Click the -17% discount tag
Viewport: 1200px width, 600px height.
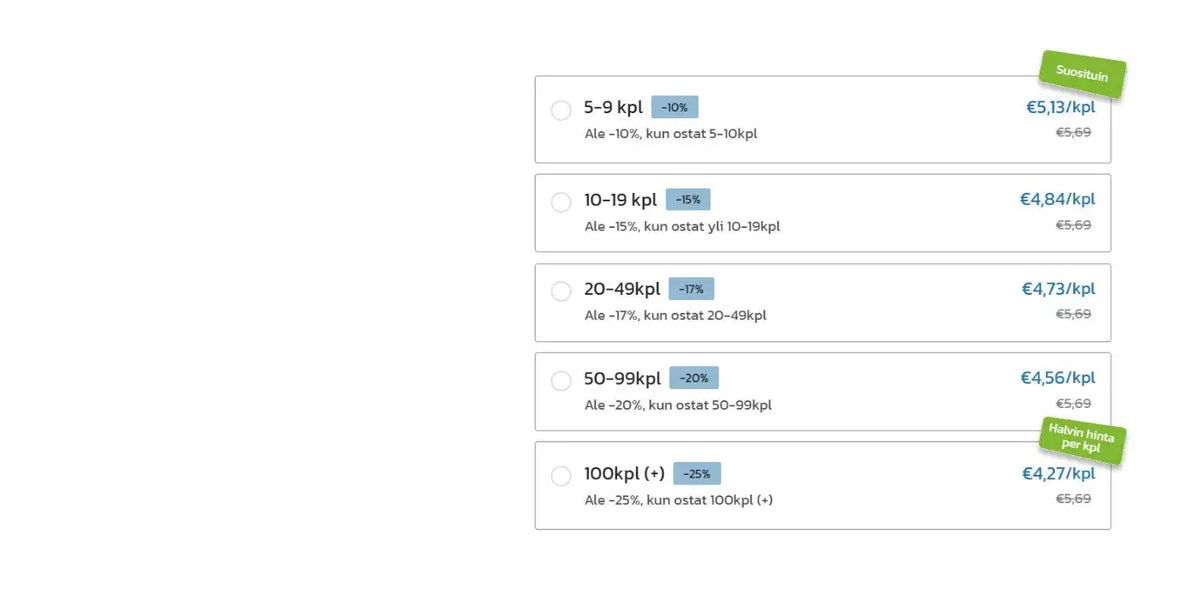coord(691,289)
